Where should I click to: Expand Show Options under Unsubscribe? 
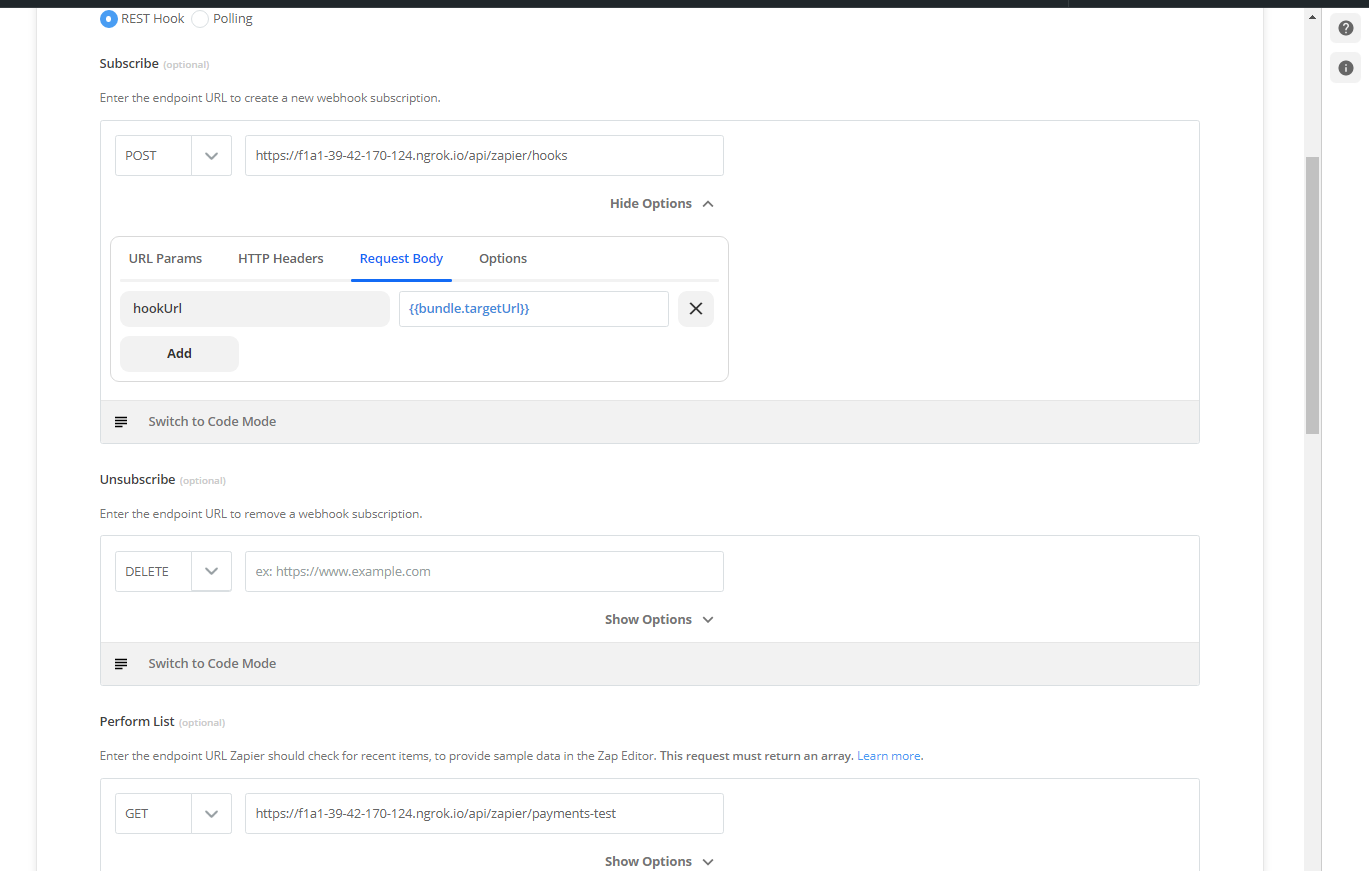pos(659,619)
